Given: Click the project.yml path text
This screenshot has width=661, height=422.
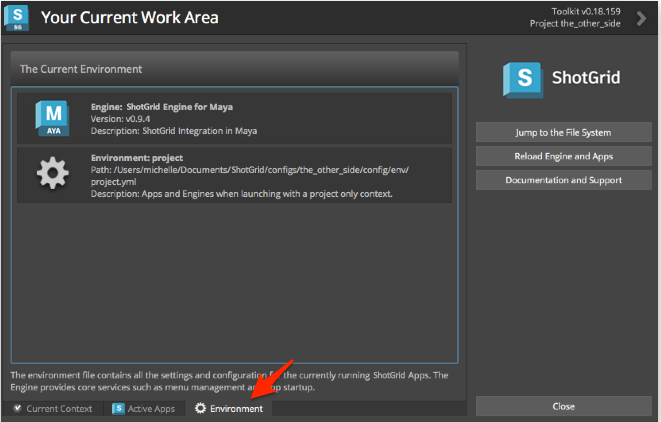Looking at the screenshot, I should point(250,175).
